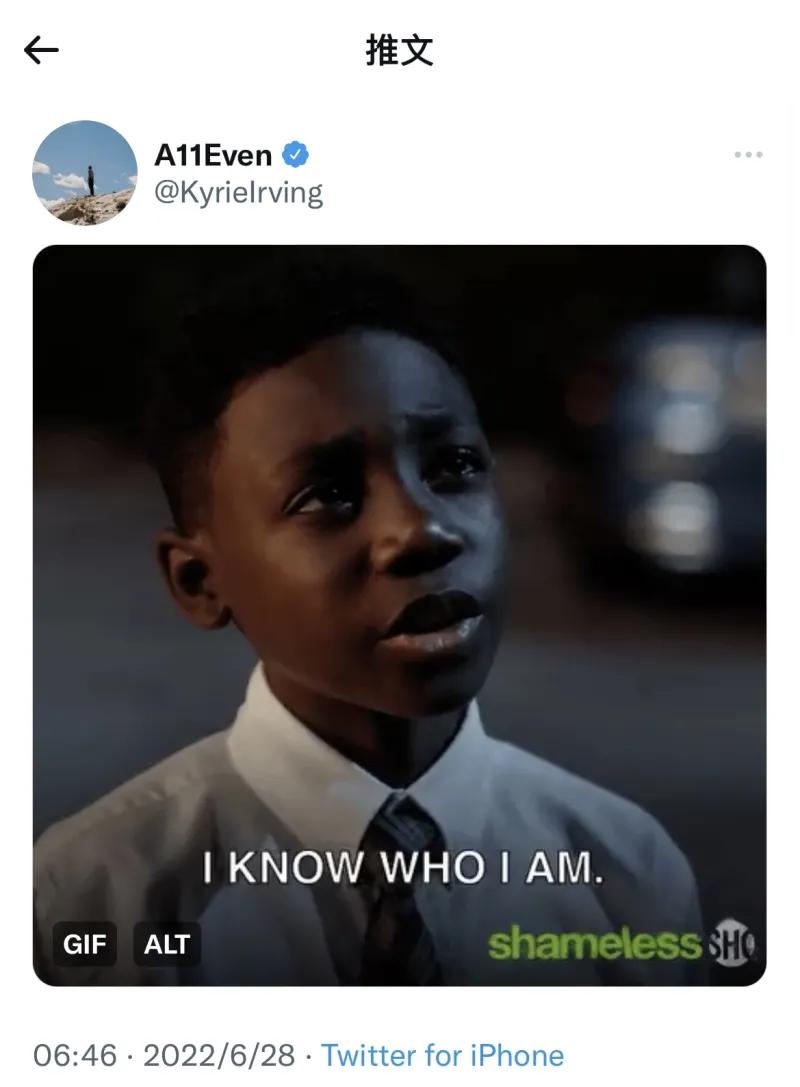800x1087 pixels.
Task: Go back using the left arrow
Action: (x=41, y=51)
